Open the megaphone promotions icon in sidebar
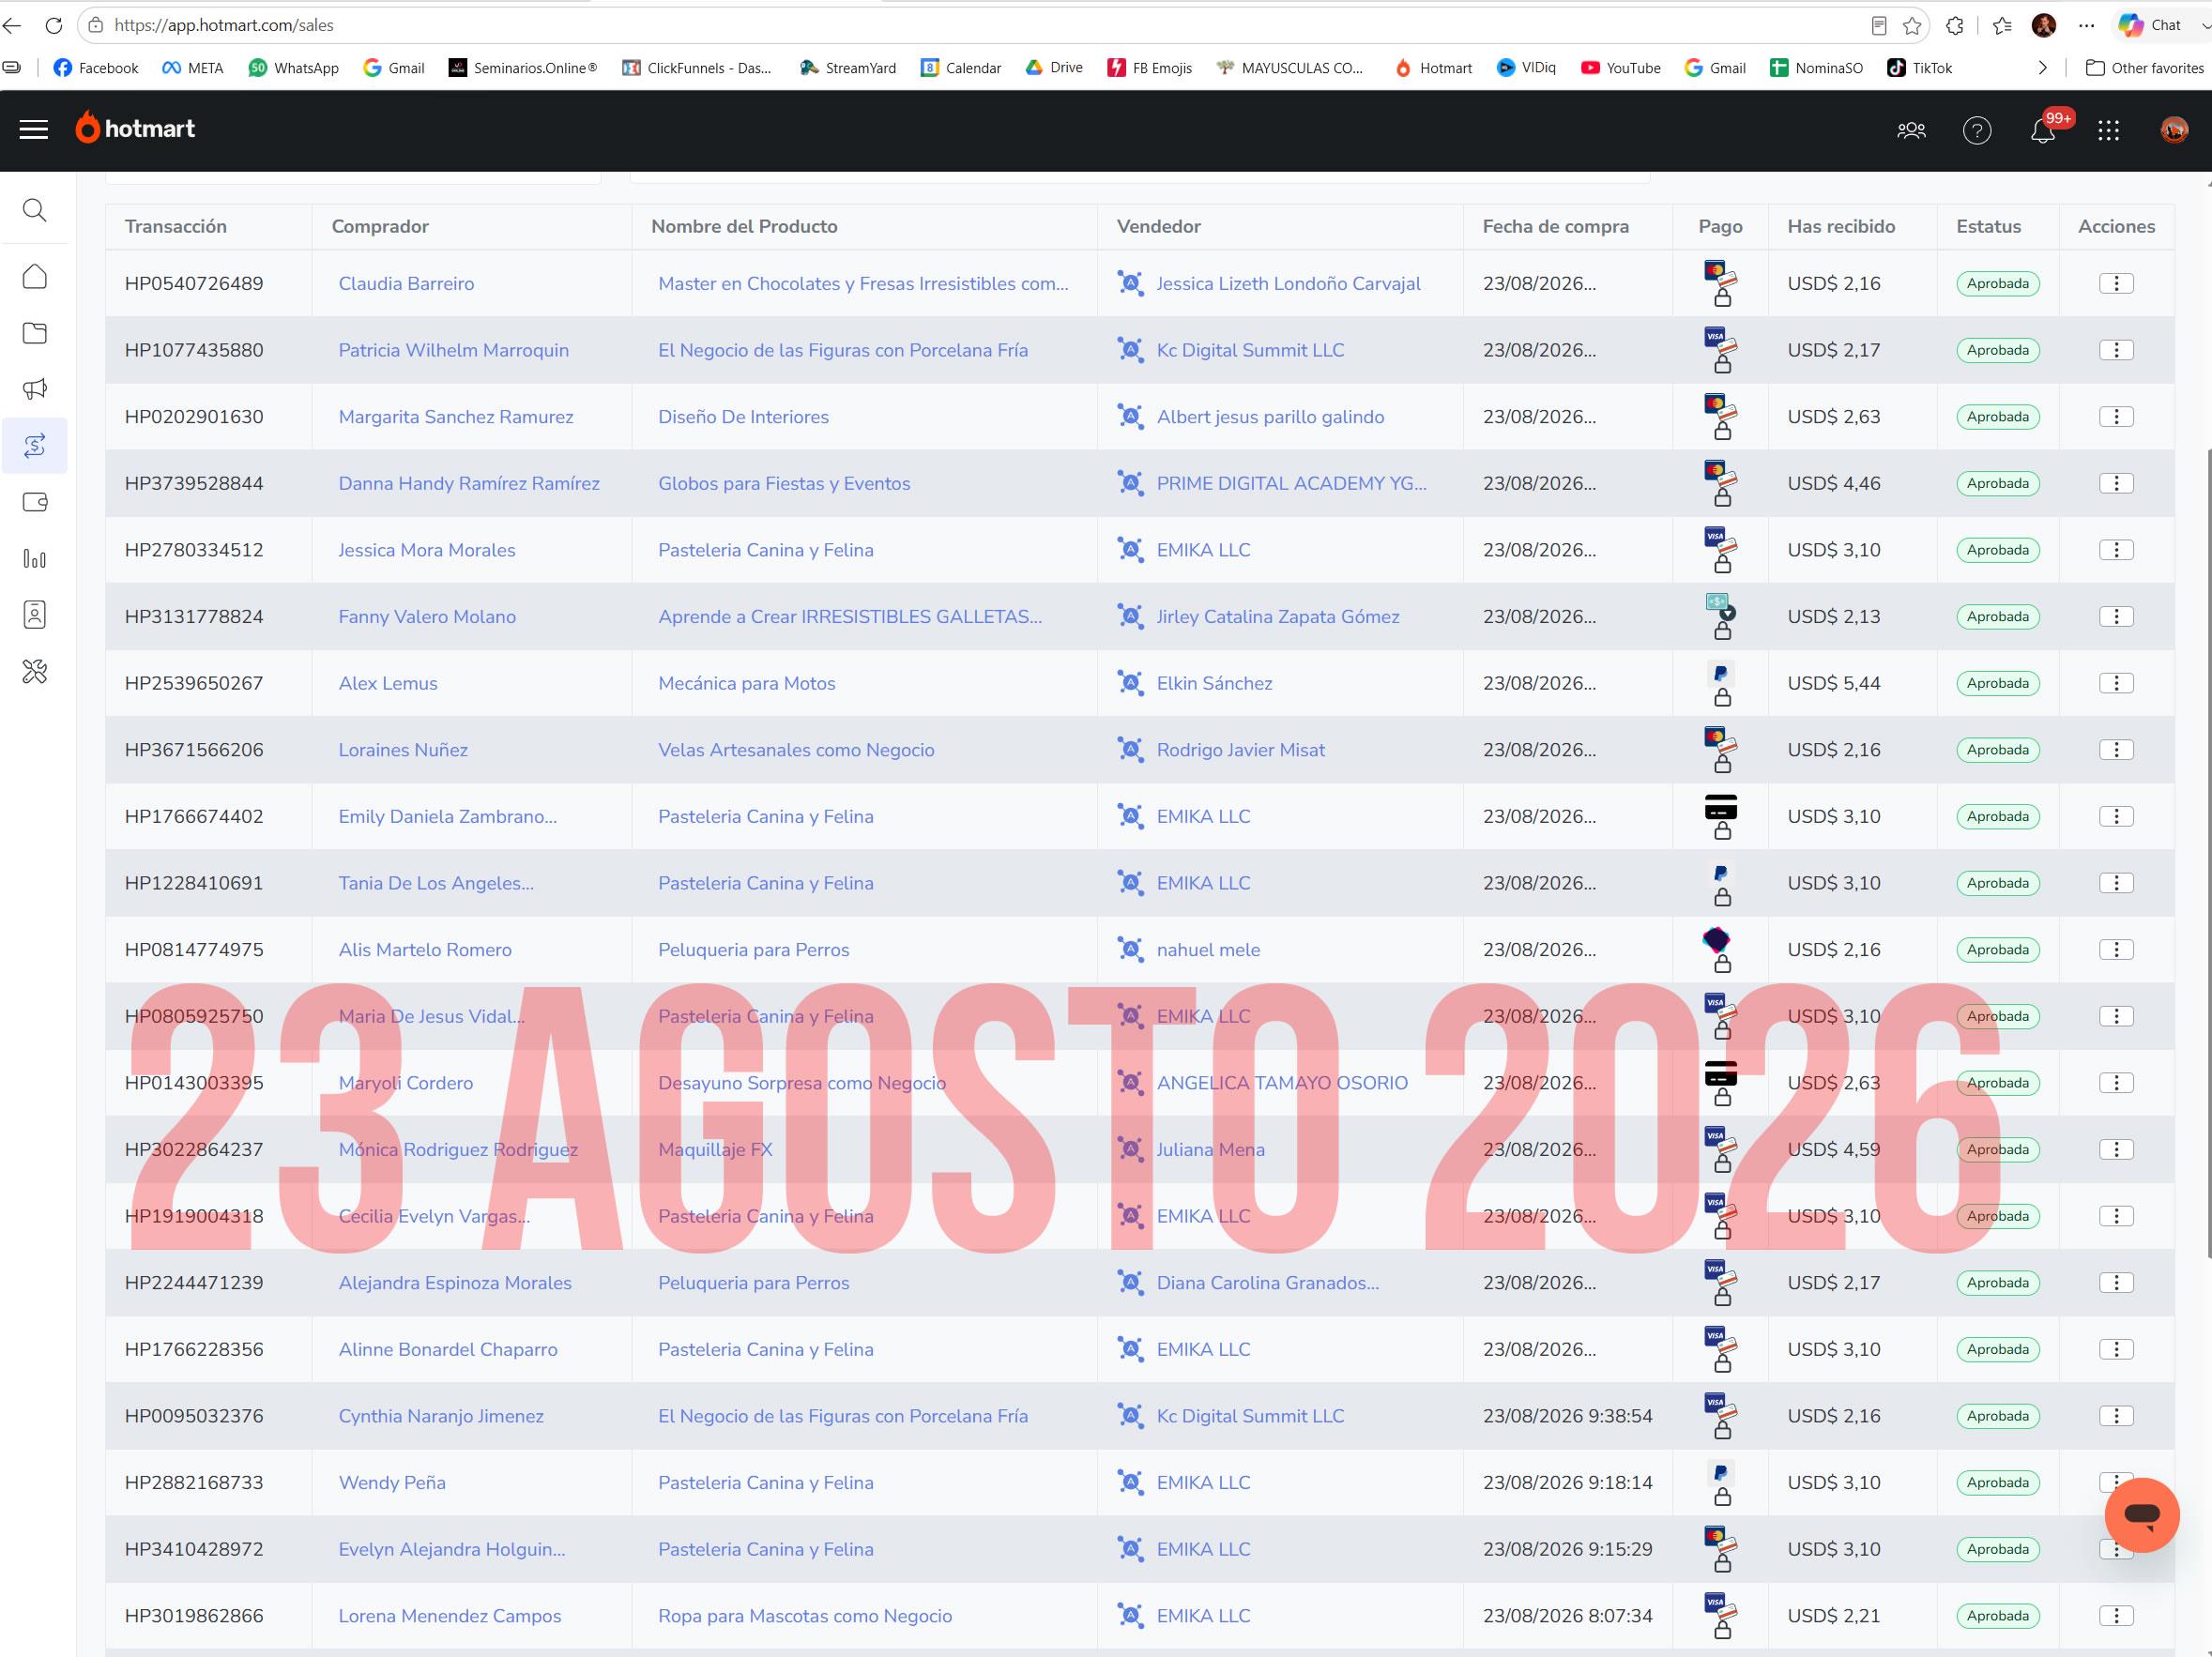This screenshot has width=2212, height=1657. 34,389
